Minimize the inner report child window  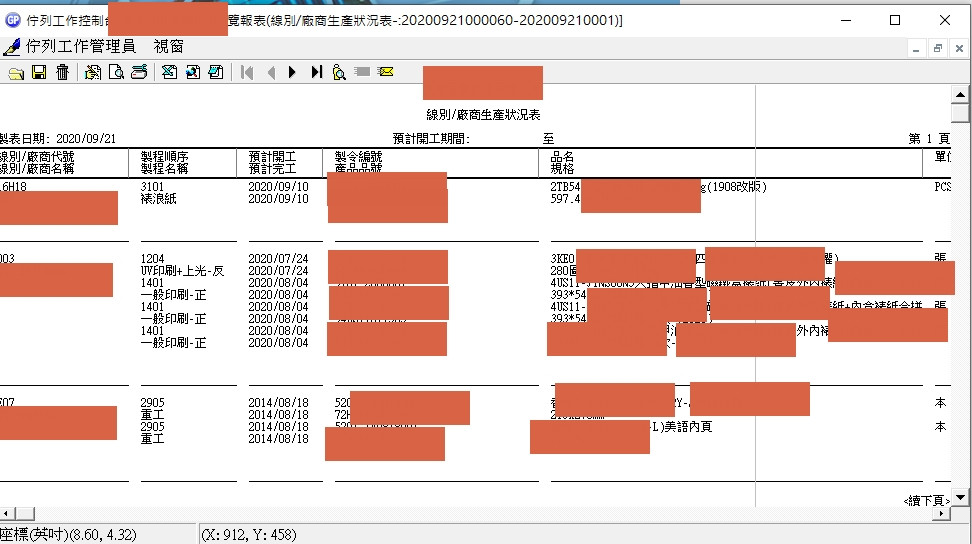(x=916, y=48)
